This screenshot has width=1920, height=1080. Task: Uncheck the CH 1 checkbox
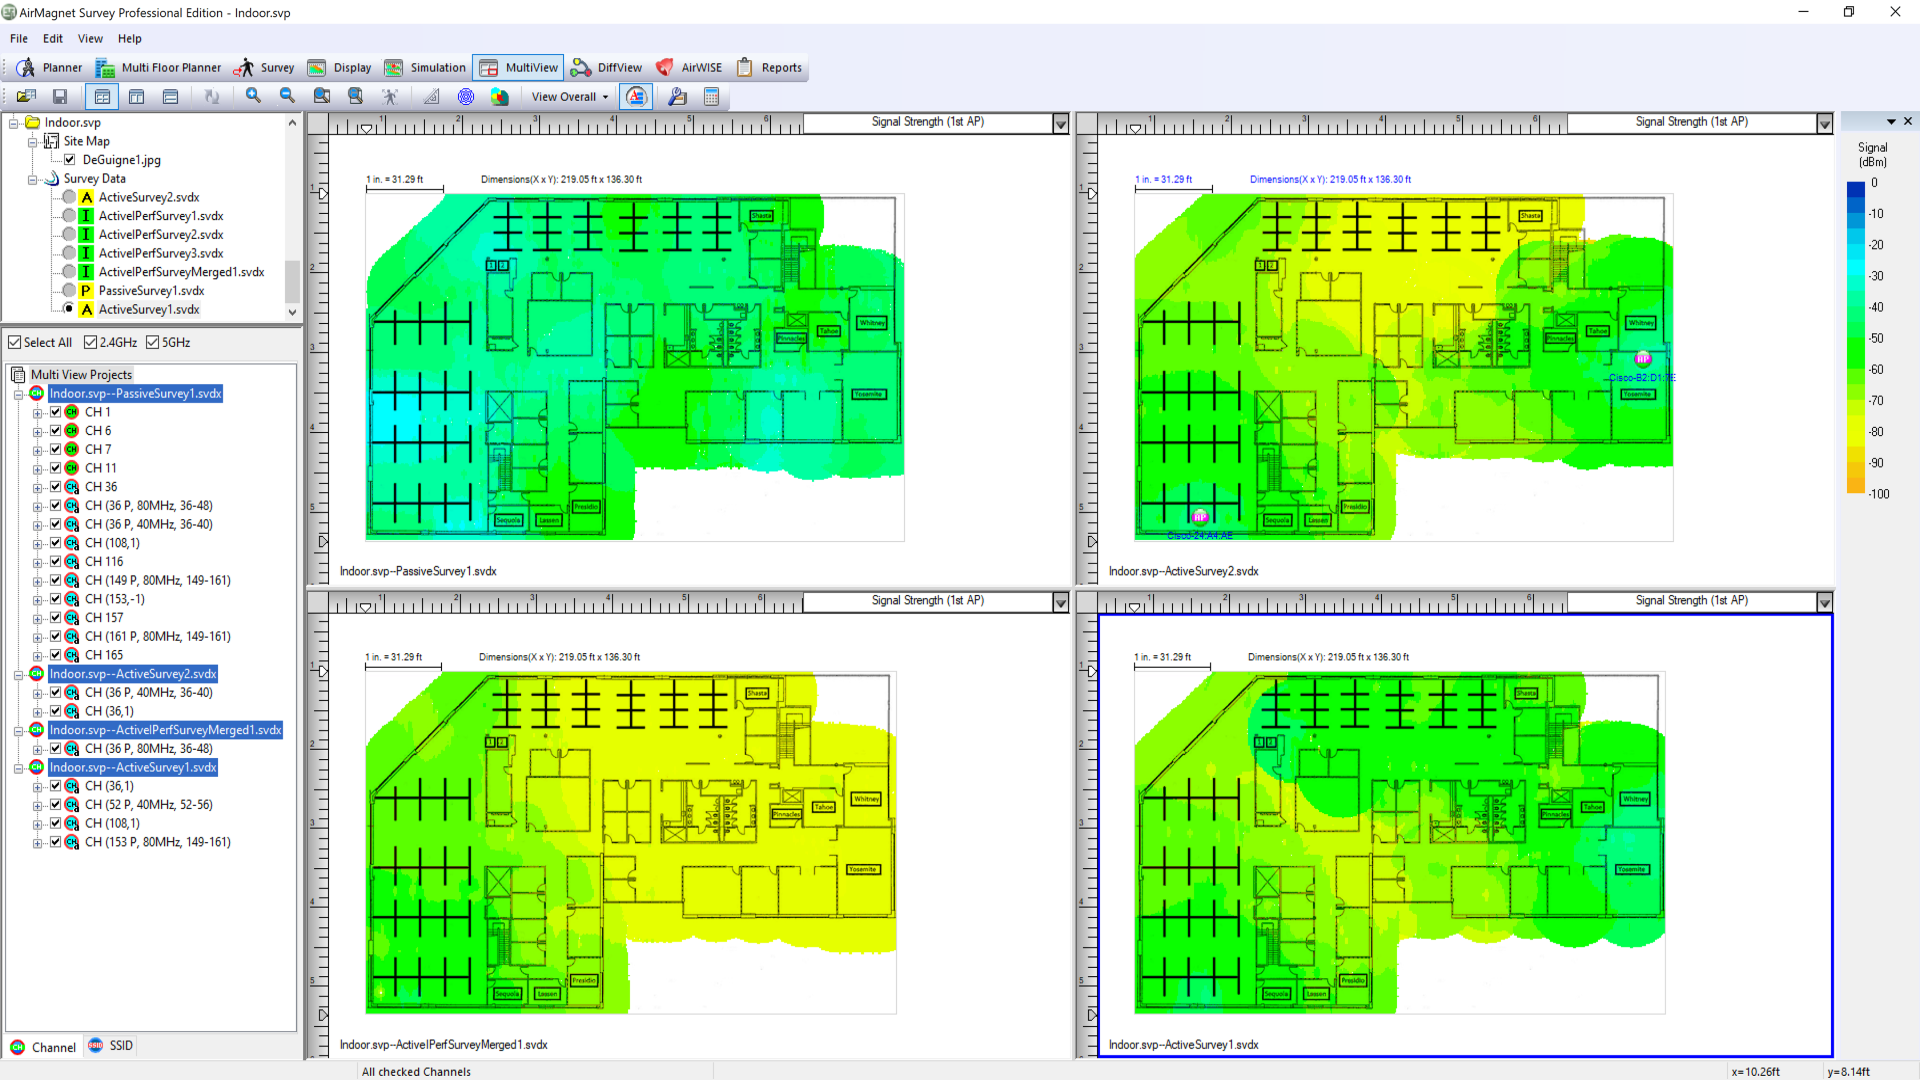(x=56, y=412)
